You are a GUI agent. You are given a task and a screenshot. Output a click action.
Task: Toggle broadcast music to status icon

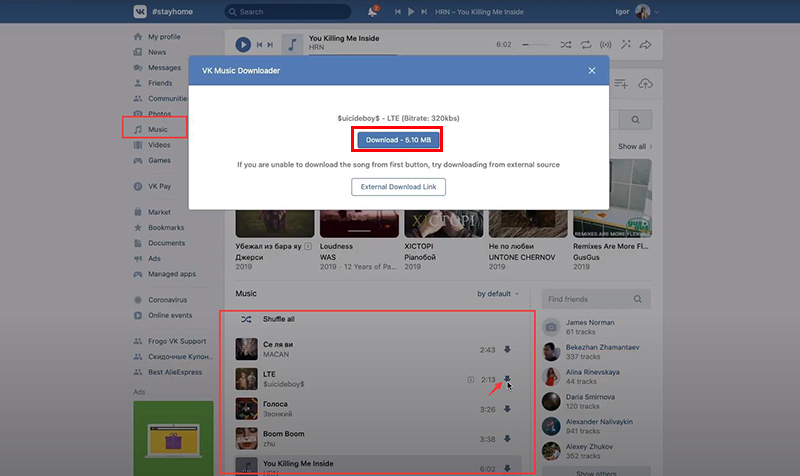tap(606, 45)
